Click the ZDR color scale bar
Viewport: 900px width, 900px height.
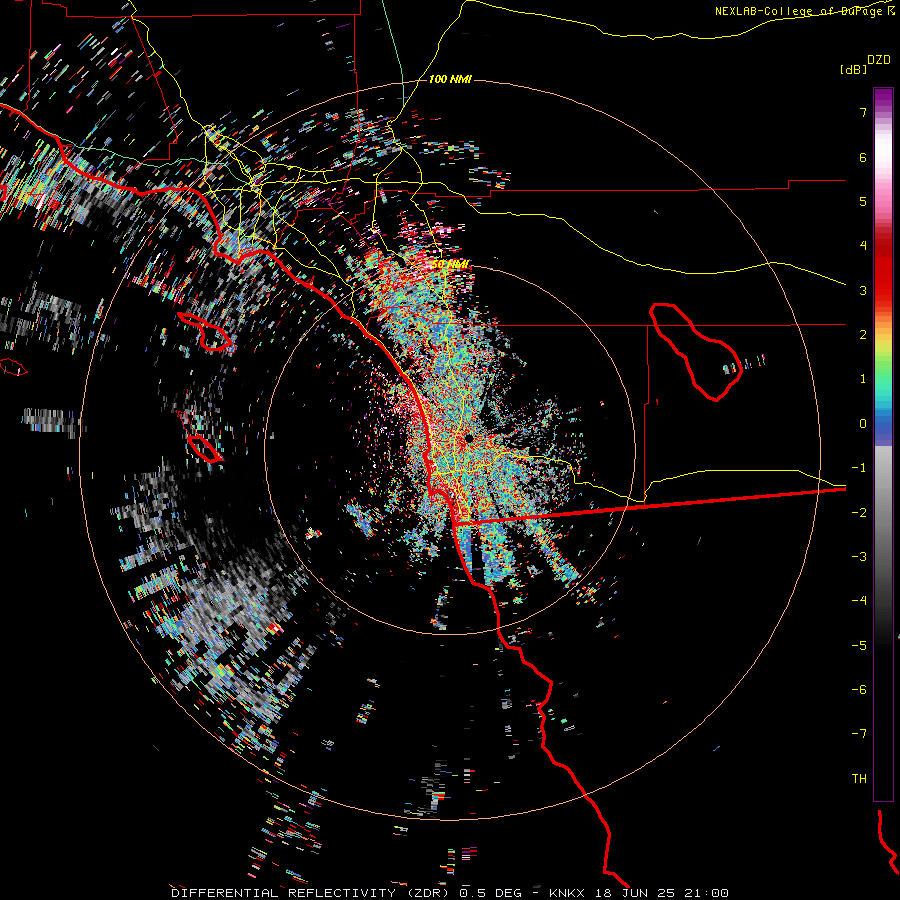883,444
